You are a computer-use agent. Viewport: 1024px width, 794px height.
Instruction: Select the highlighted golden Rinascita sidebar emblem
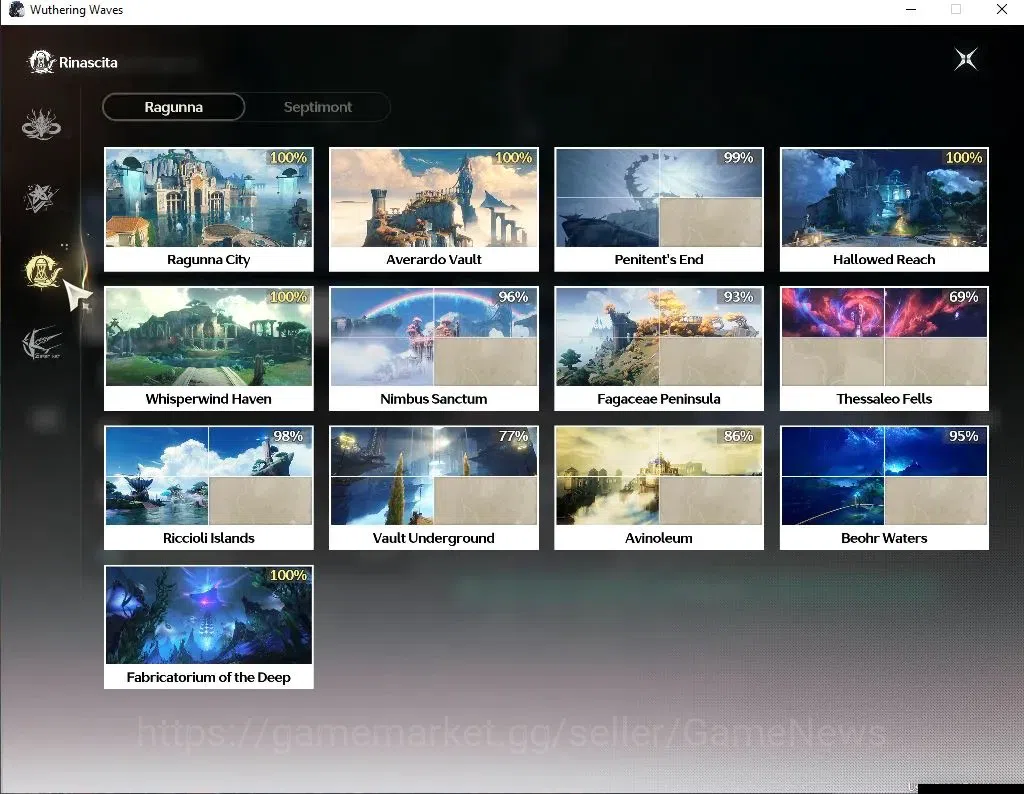42,271
